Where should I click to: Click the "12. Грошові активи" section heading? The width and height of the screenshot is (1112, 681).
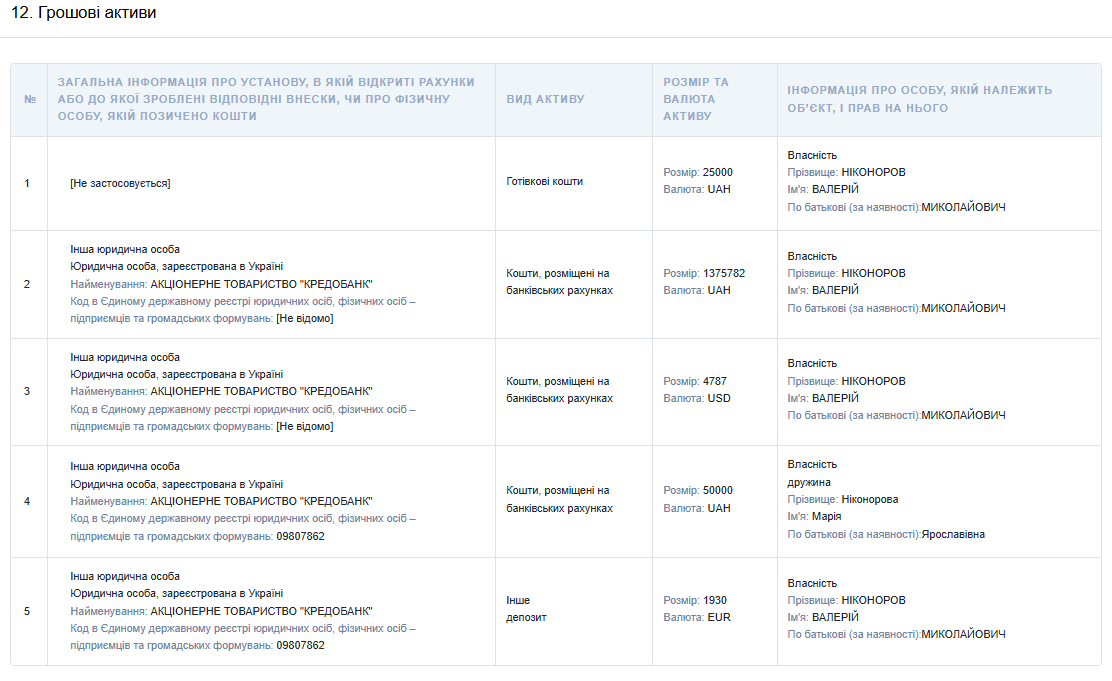point(83,14)
